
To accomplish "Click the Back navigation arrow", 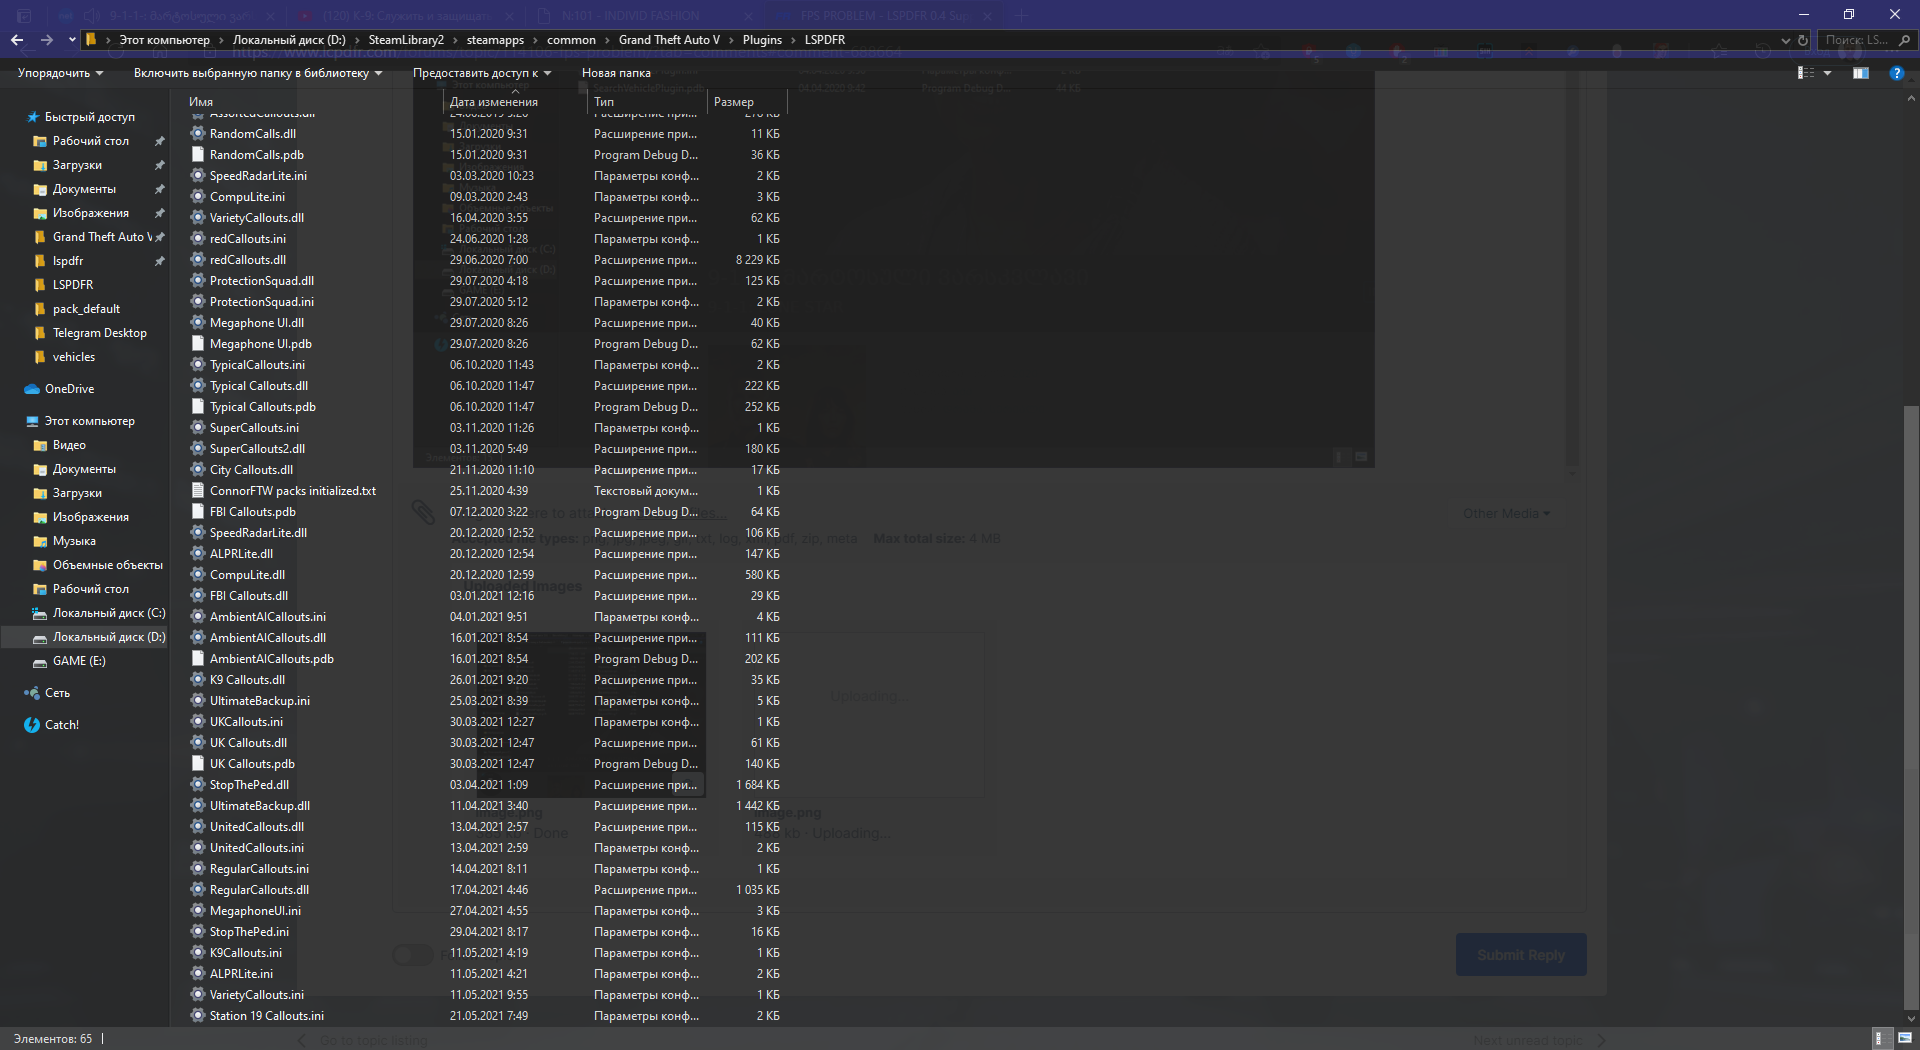I will pyautogui.click(x=17, y=40).
